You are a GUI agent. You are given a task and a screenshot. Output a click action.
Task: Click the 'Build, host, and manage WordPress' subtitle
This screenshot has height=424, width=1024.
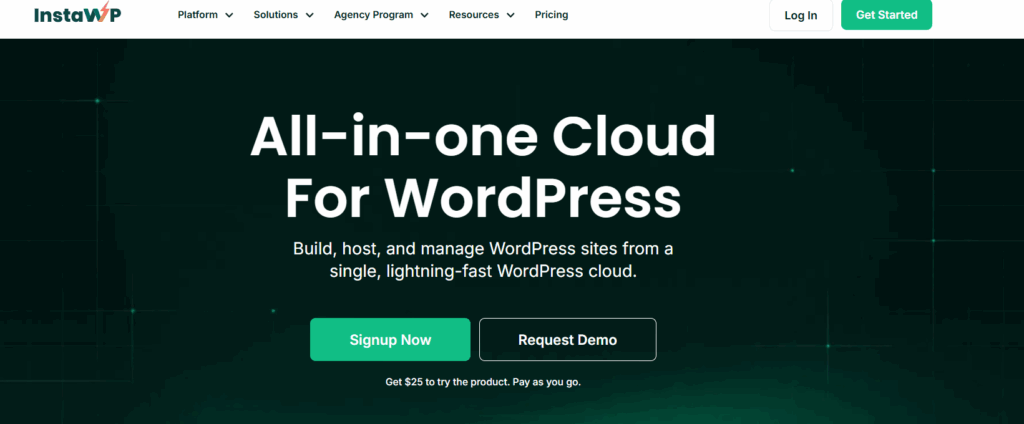click(x=483, y=260)
